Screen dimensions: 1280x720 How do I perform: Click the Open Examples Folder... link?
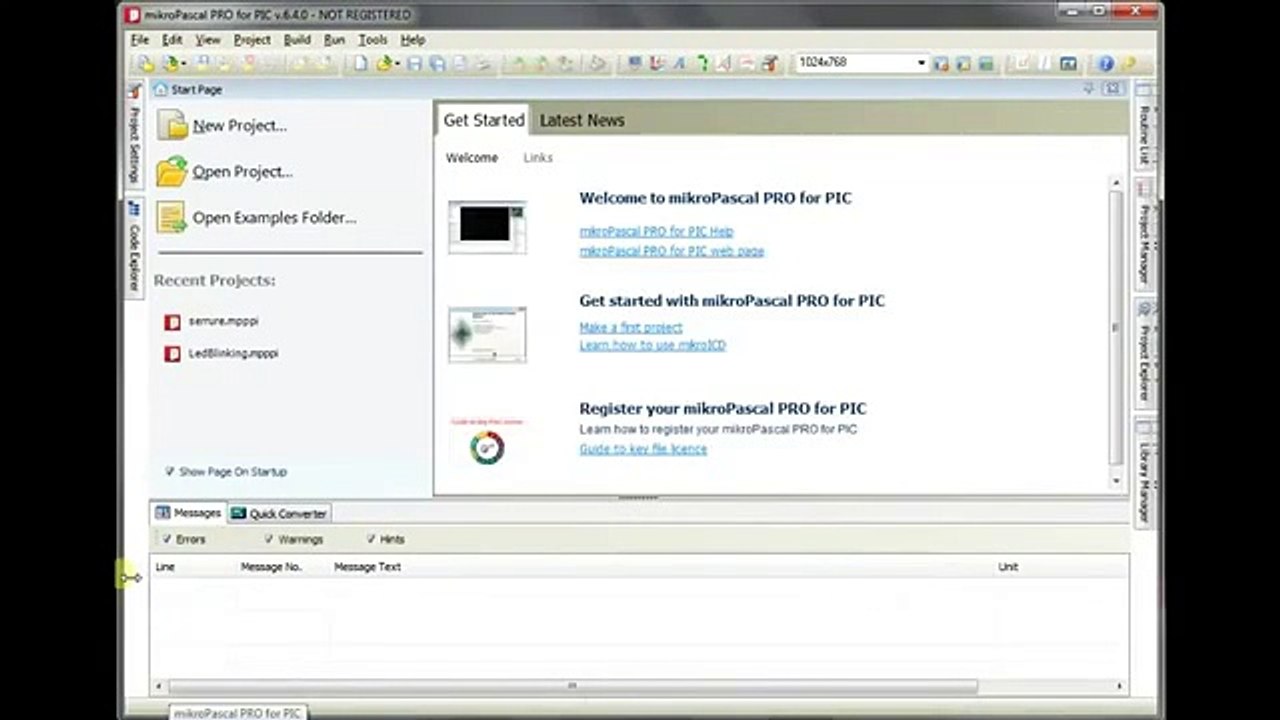click(x=274, y=218)
